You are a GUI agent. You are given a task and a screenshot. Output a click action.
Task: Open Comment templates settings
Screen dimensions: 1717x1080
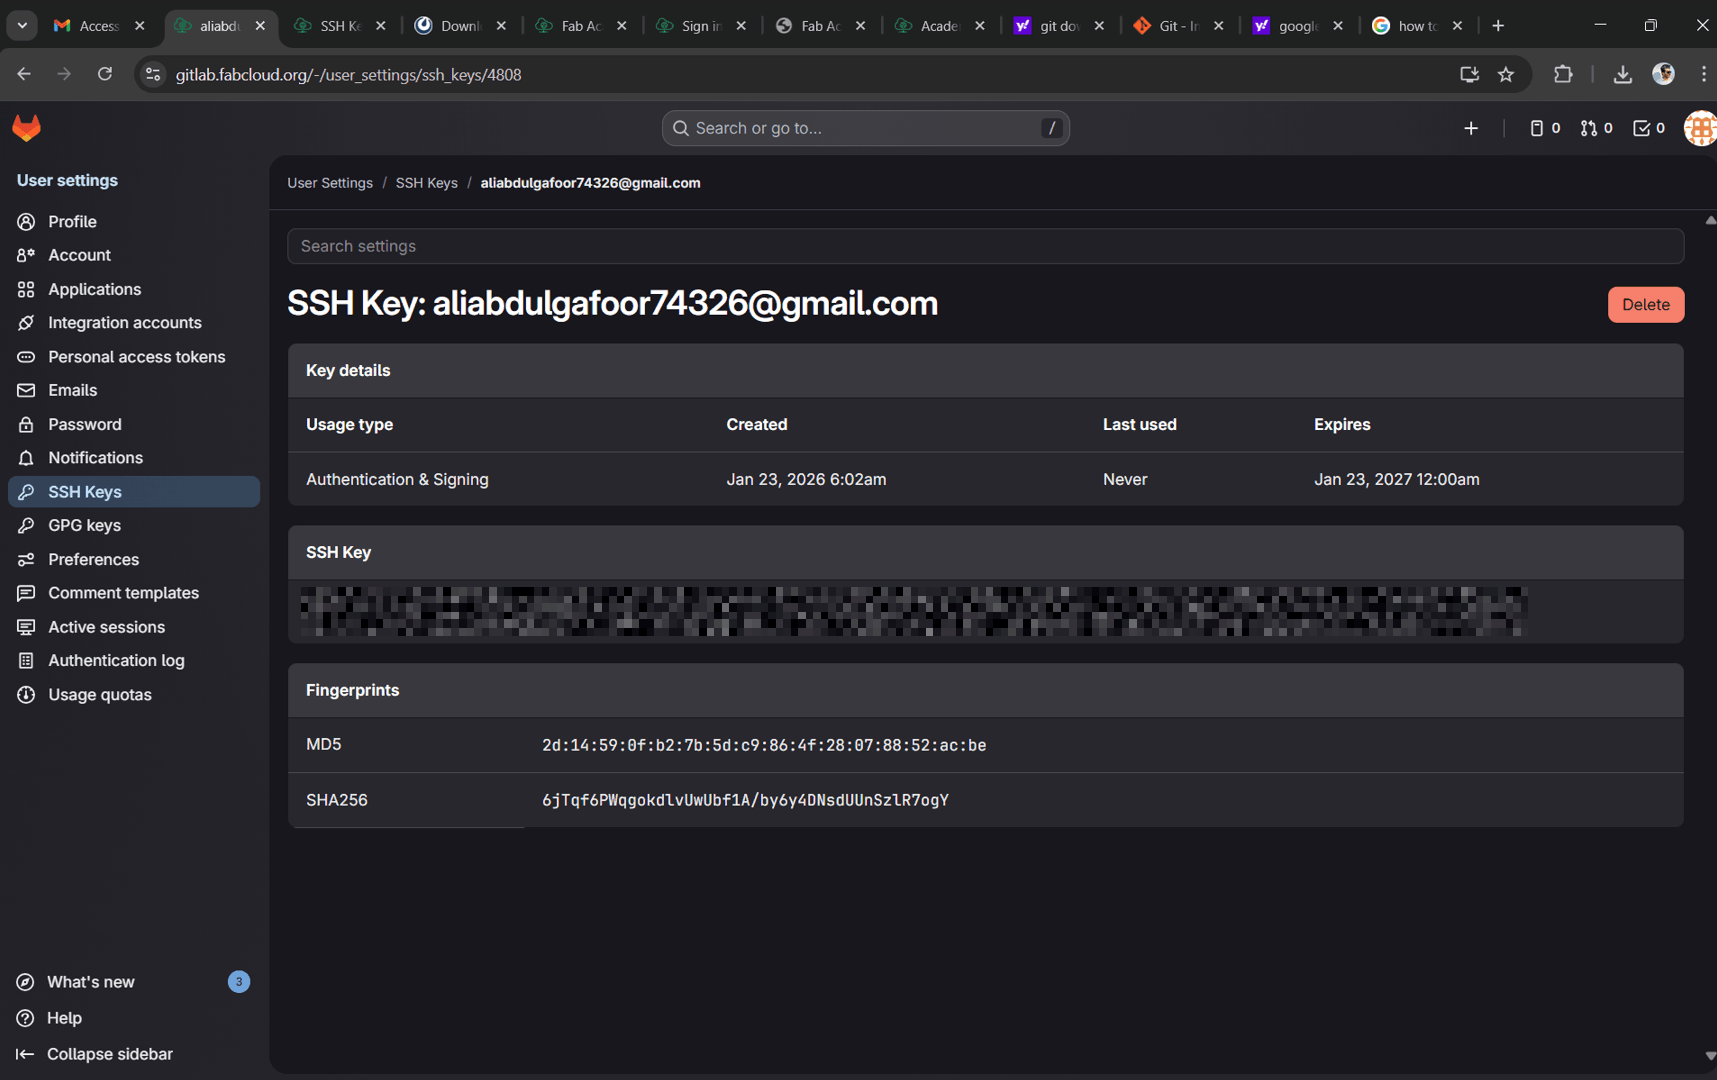point(134,593)
